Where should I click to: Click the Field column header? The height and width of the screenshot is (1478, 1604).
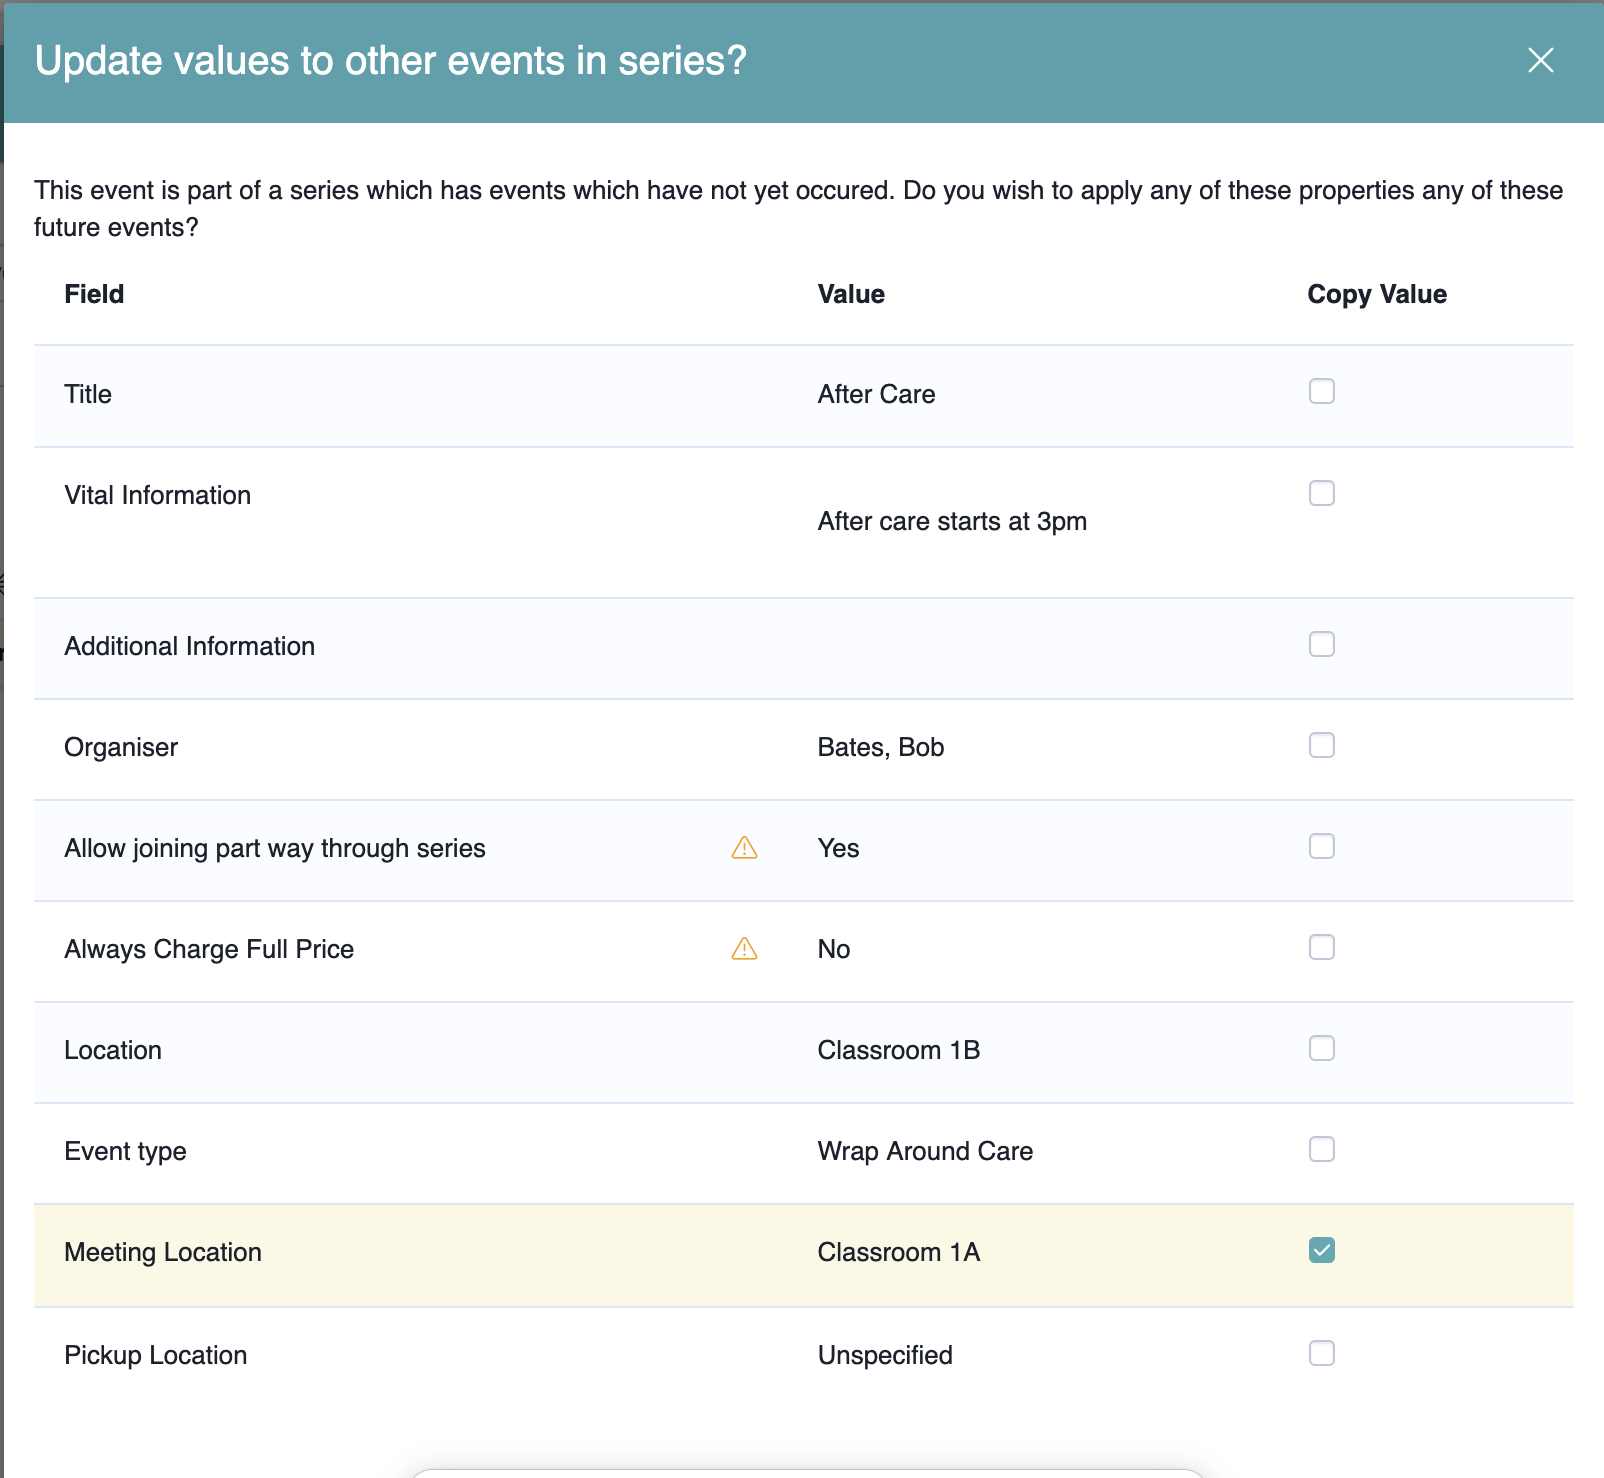point(94,294)
